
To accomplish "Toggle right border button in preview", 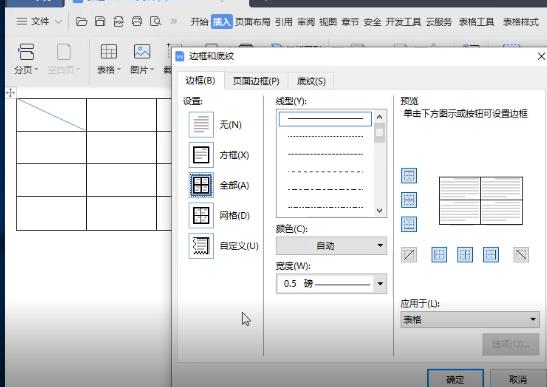I will coord(491,255).
